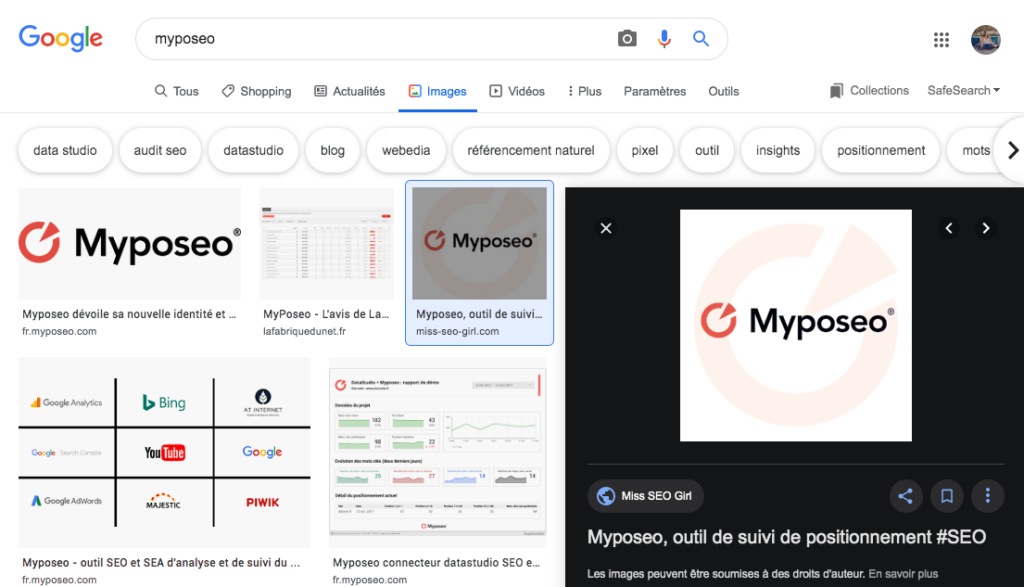Image resolution: width=1024 pixels, height=587 pixels.
Task: Click 'Myposeo, outil de suivi...' thumbnail caption
Action: [x=479, y=314]
